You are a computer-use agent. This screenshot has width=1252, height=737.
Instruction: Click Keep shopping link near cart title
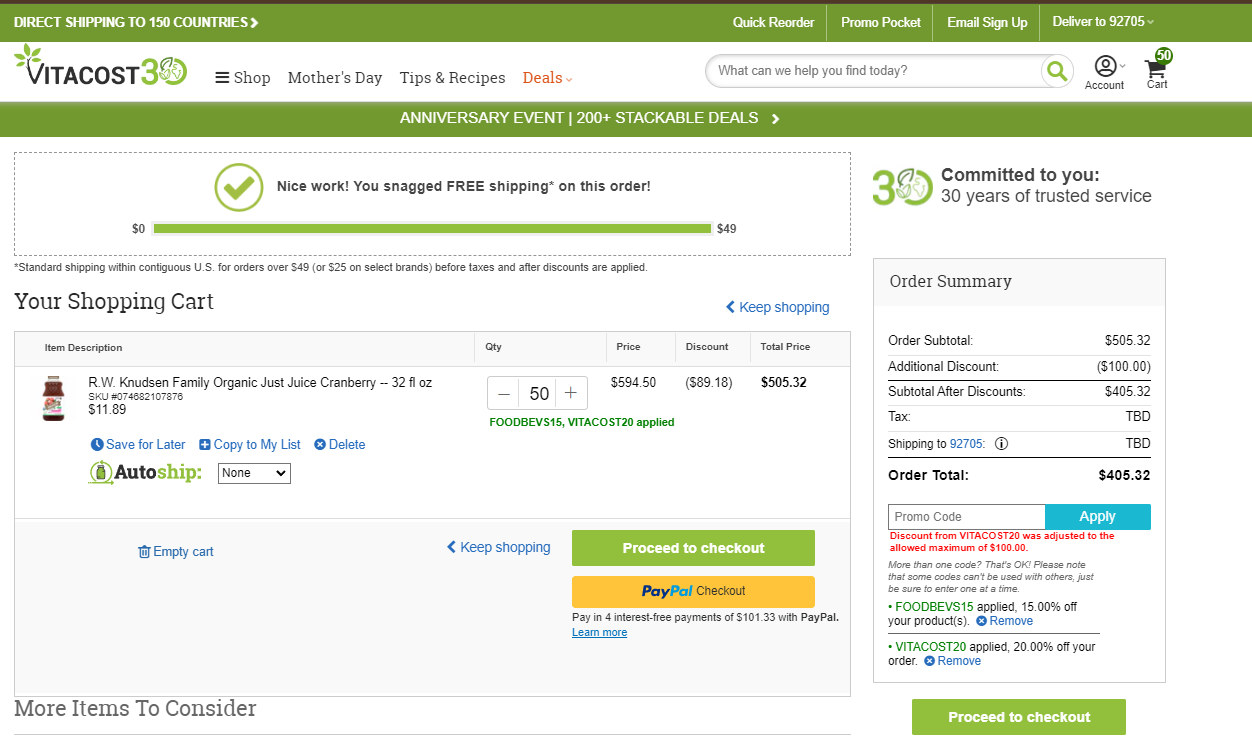click(x=778, y=307)
